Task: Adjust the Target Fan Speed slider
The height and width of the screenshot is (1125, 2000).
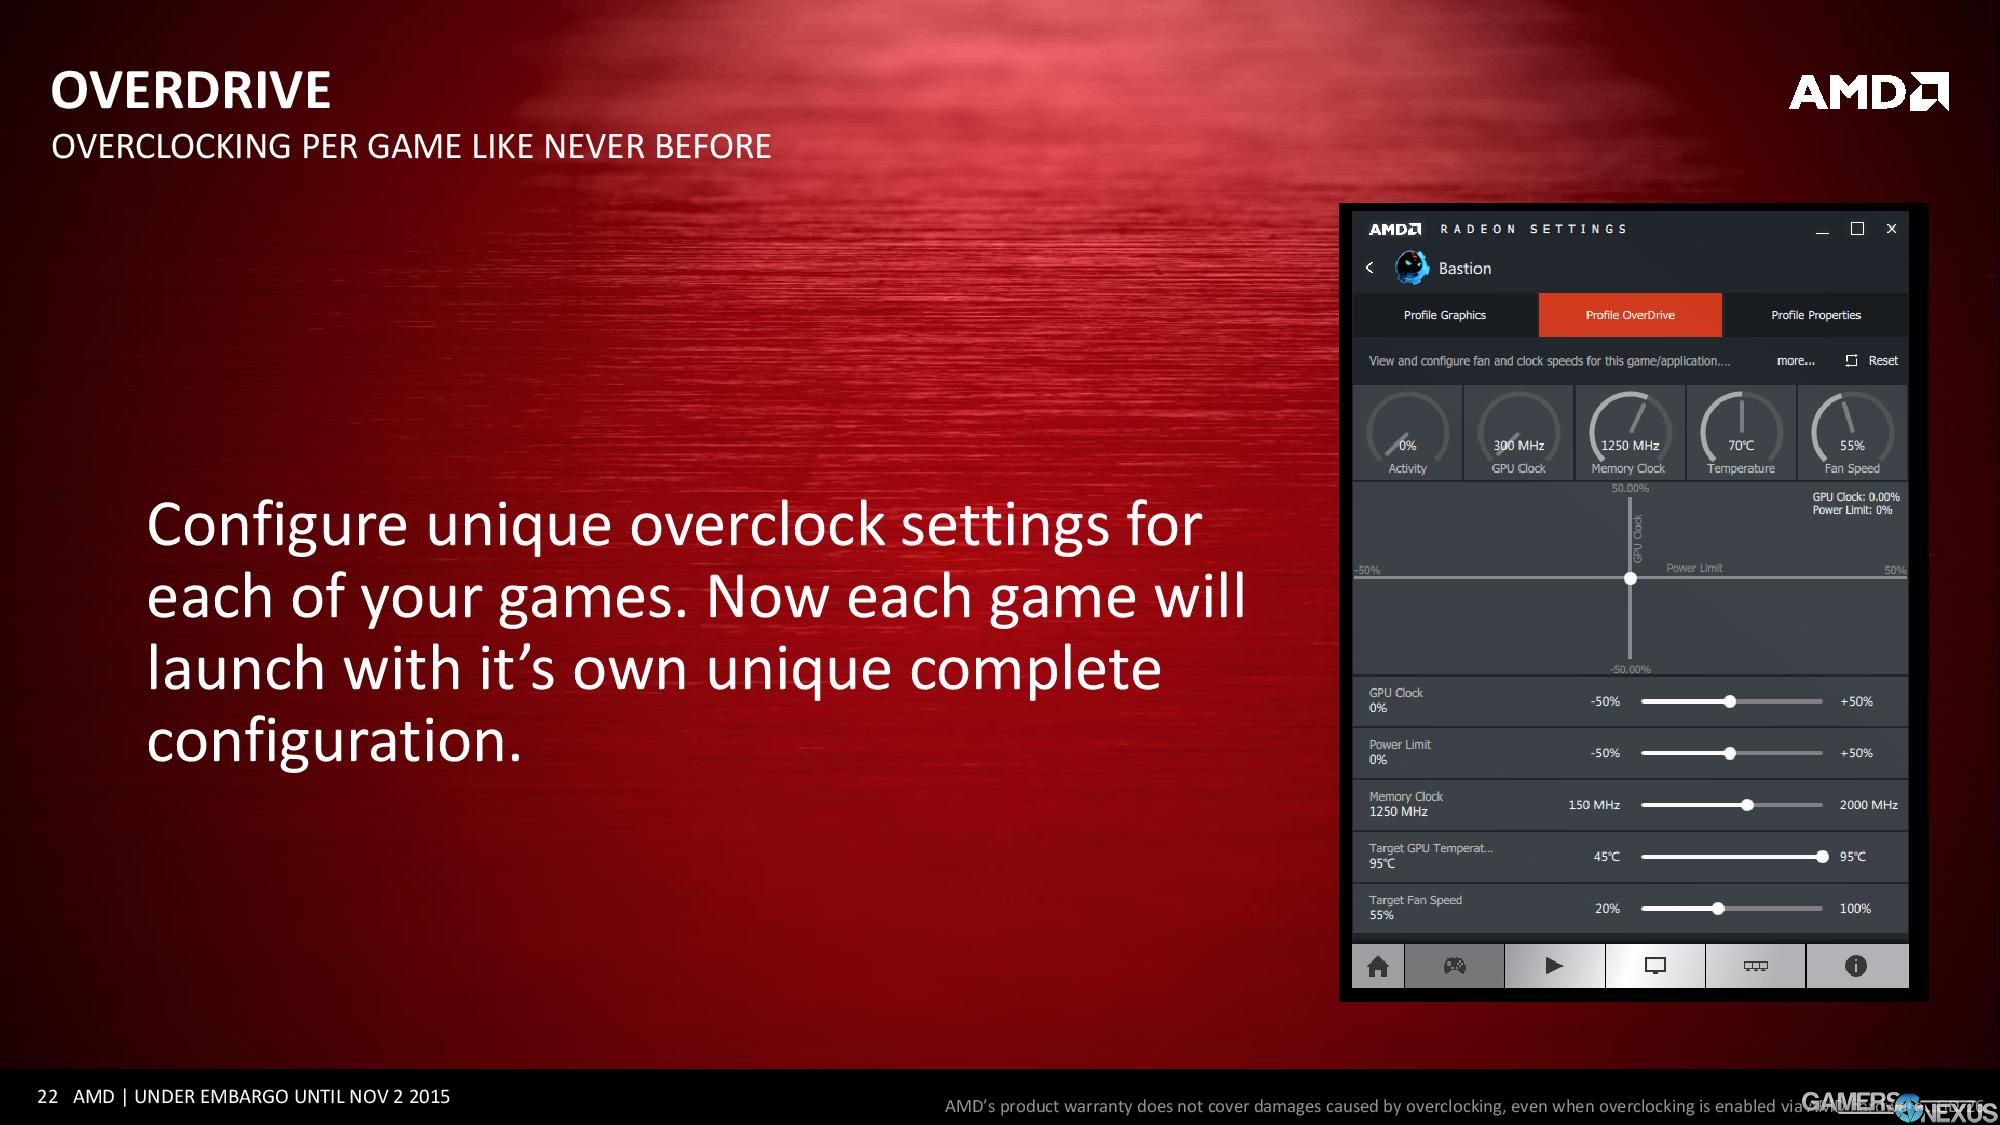Action: 1718,908
